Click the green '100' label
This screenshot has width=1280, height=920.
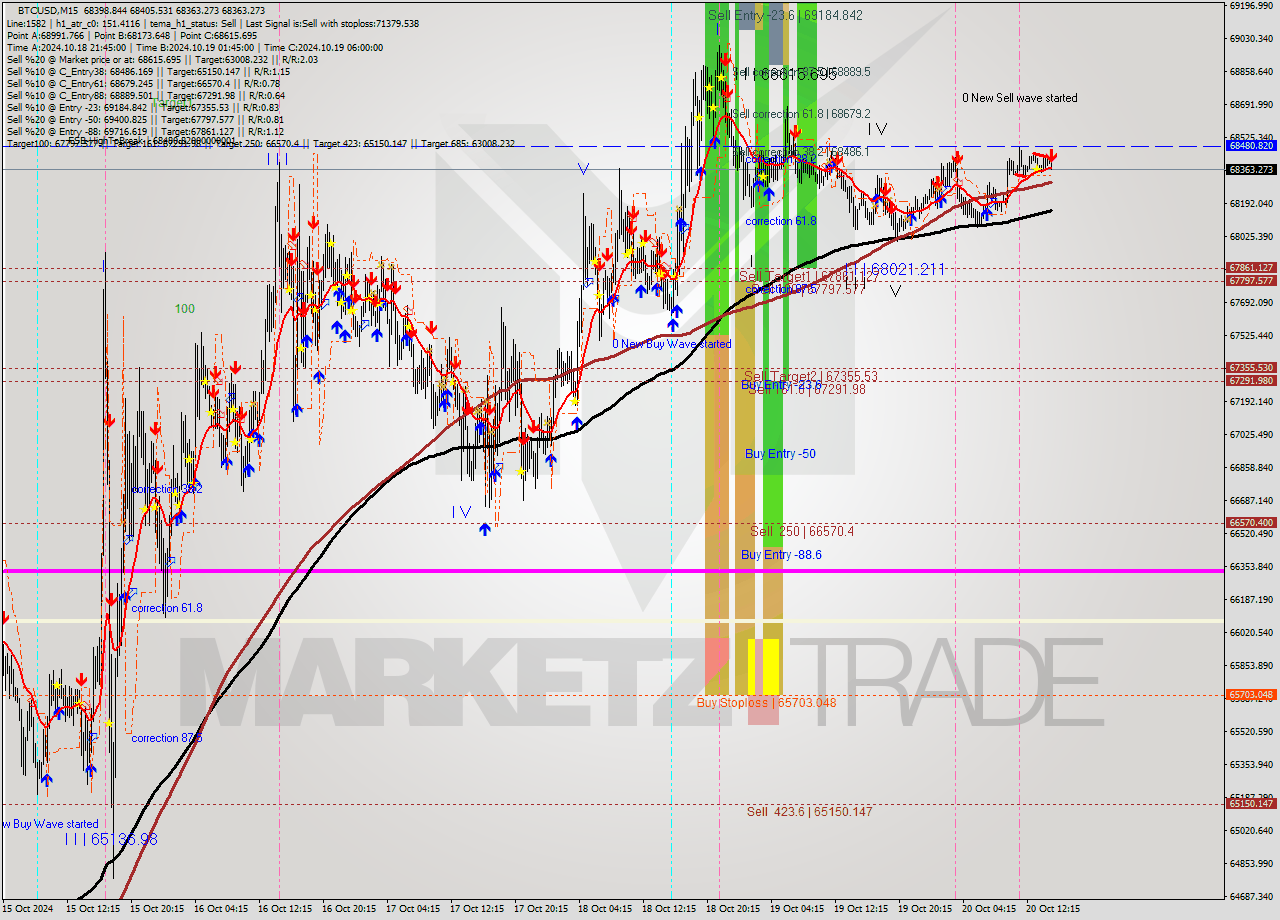[185, 309]
